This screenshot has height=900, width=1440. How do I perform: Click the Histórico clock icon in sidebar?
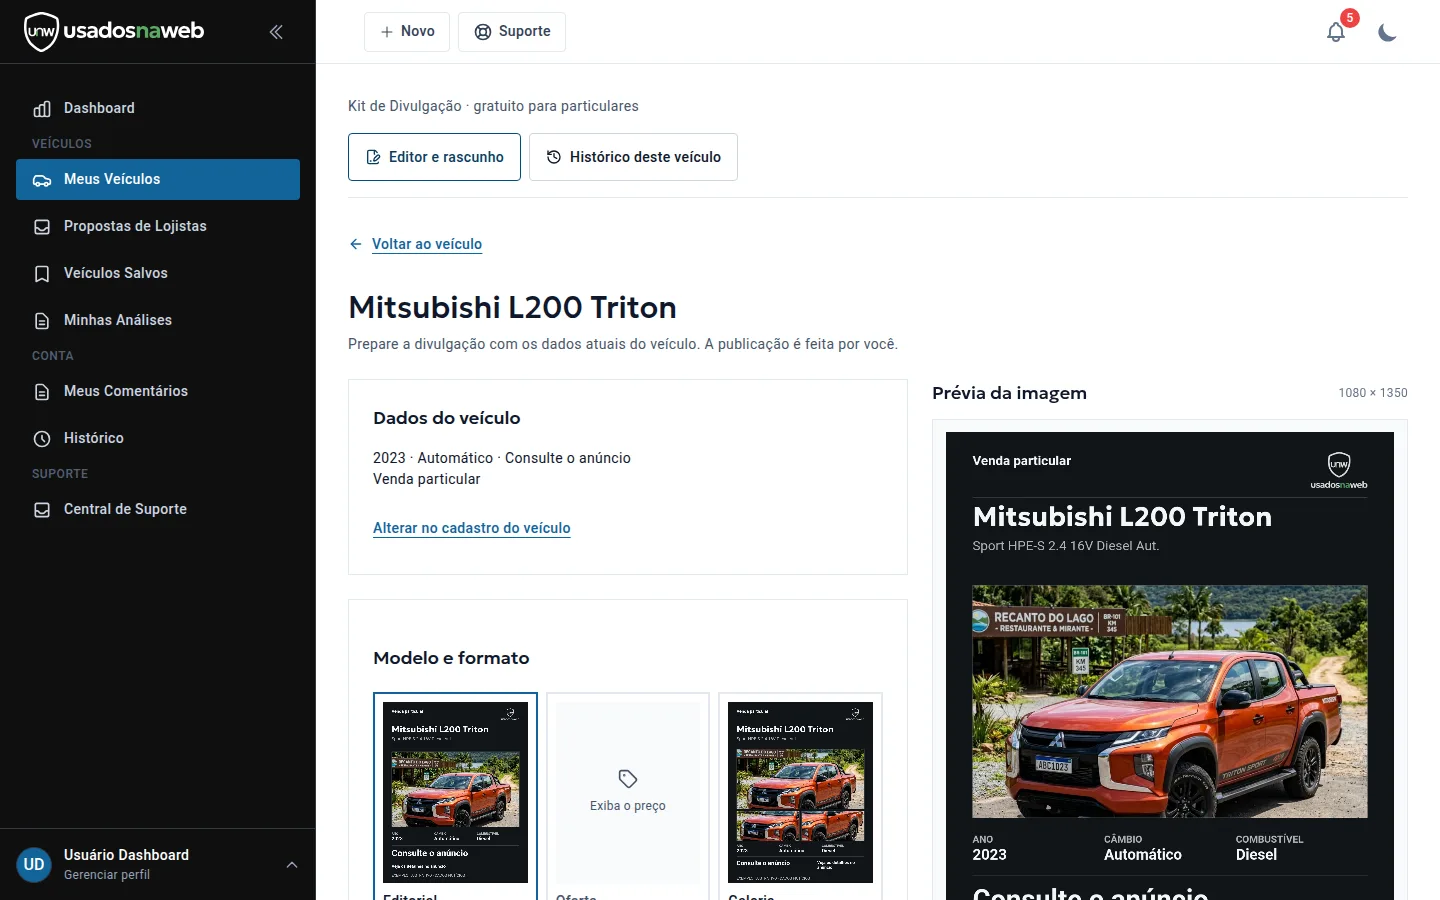coord(42,439)
